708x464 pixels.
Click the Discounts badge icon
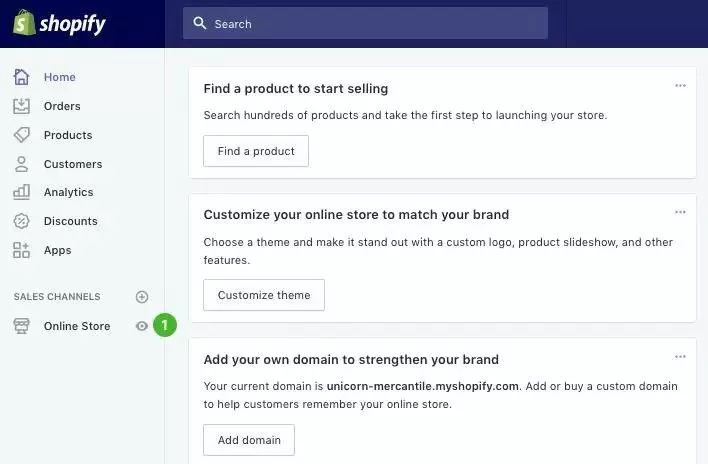22,221
